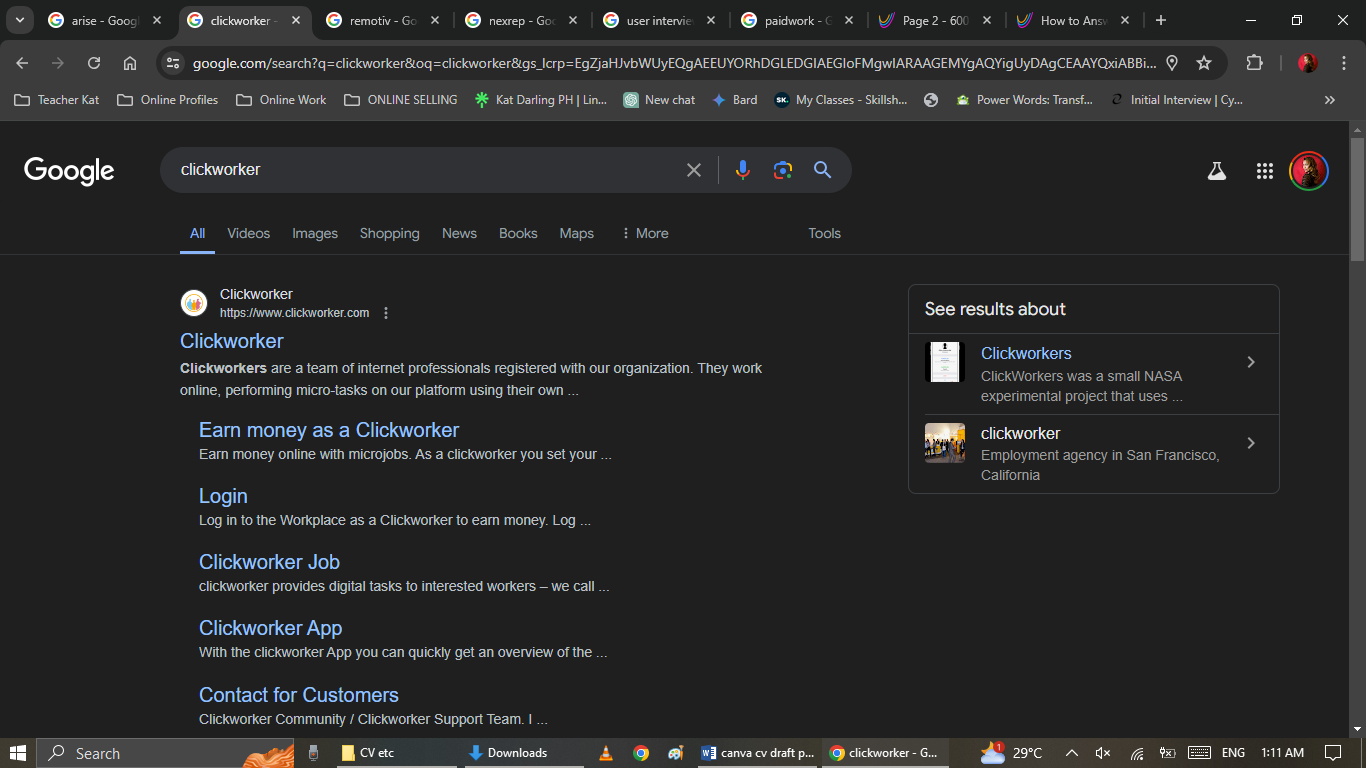
Task: Open the Chrome three-dot menu
Action: point(1344,63)
